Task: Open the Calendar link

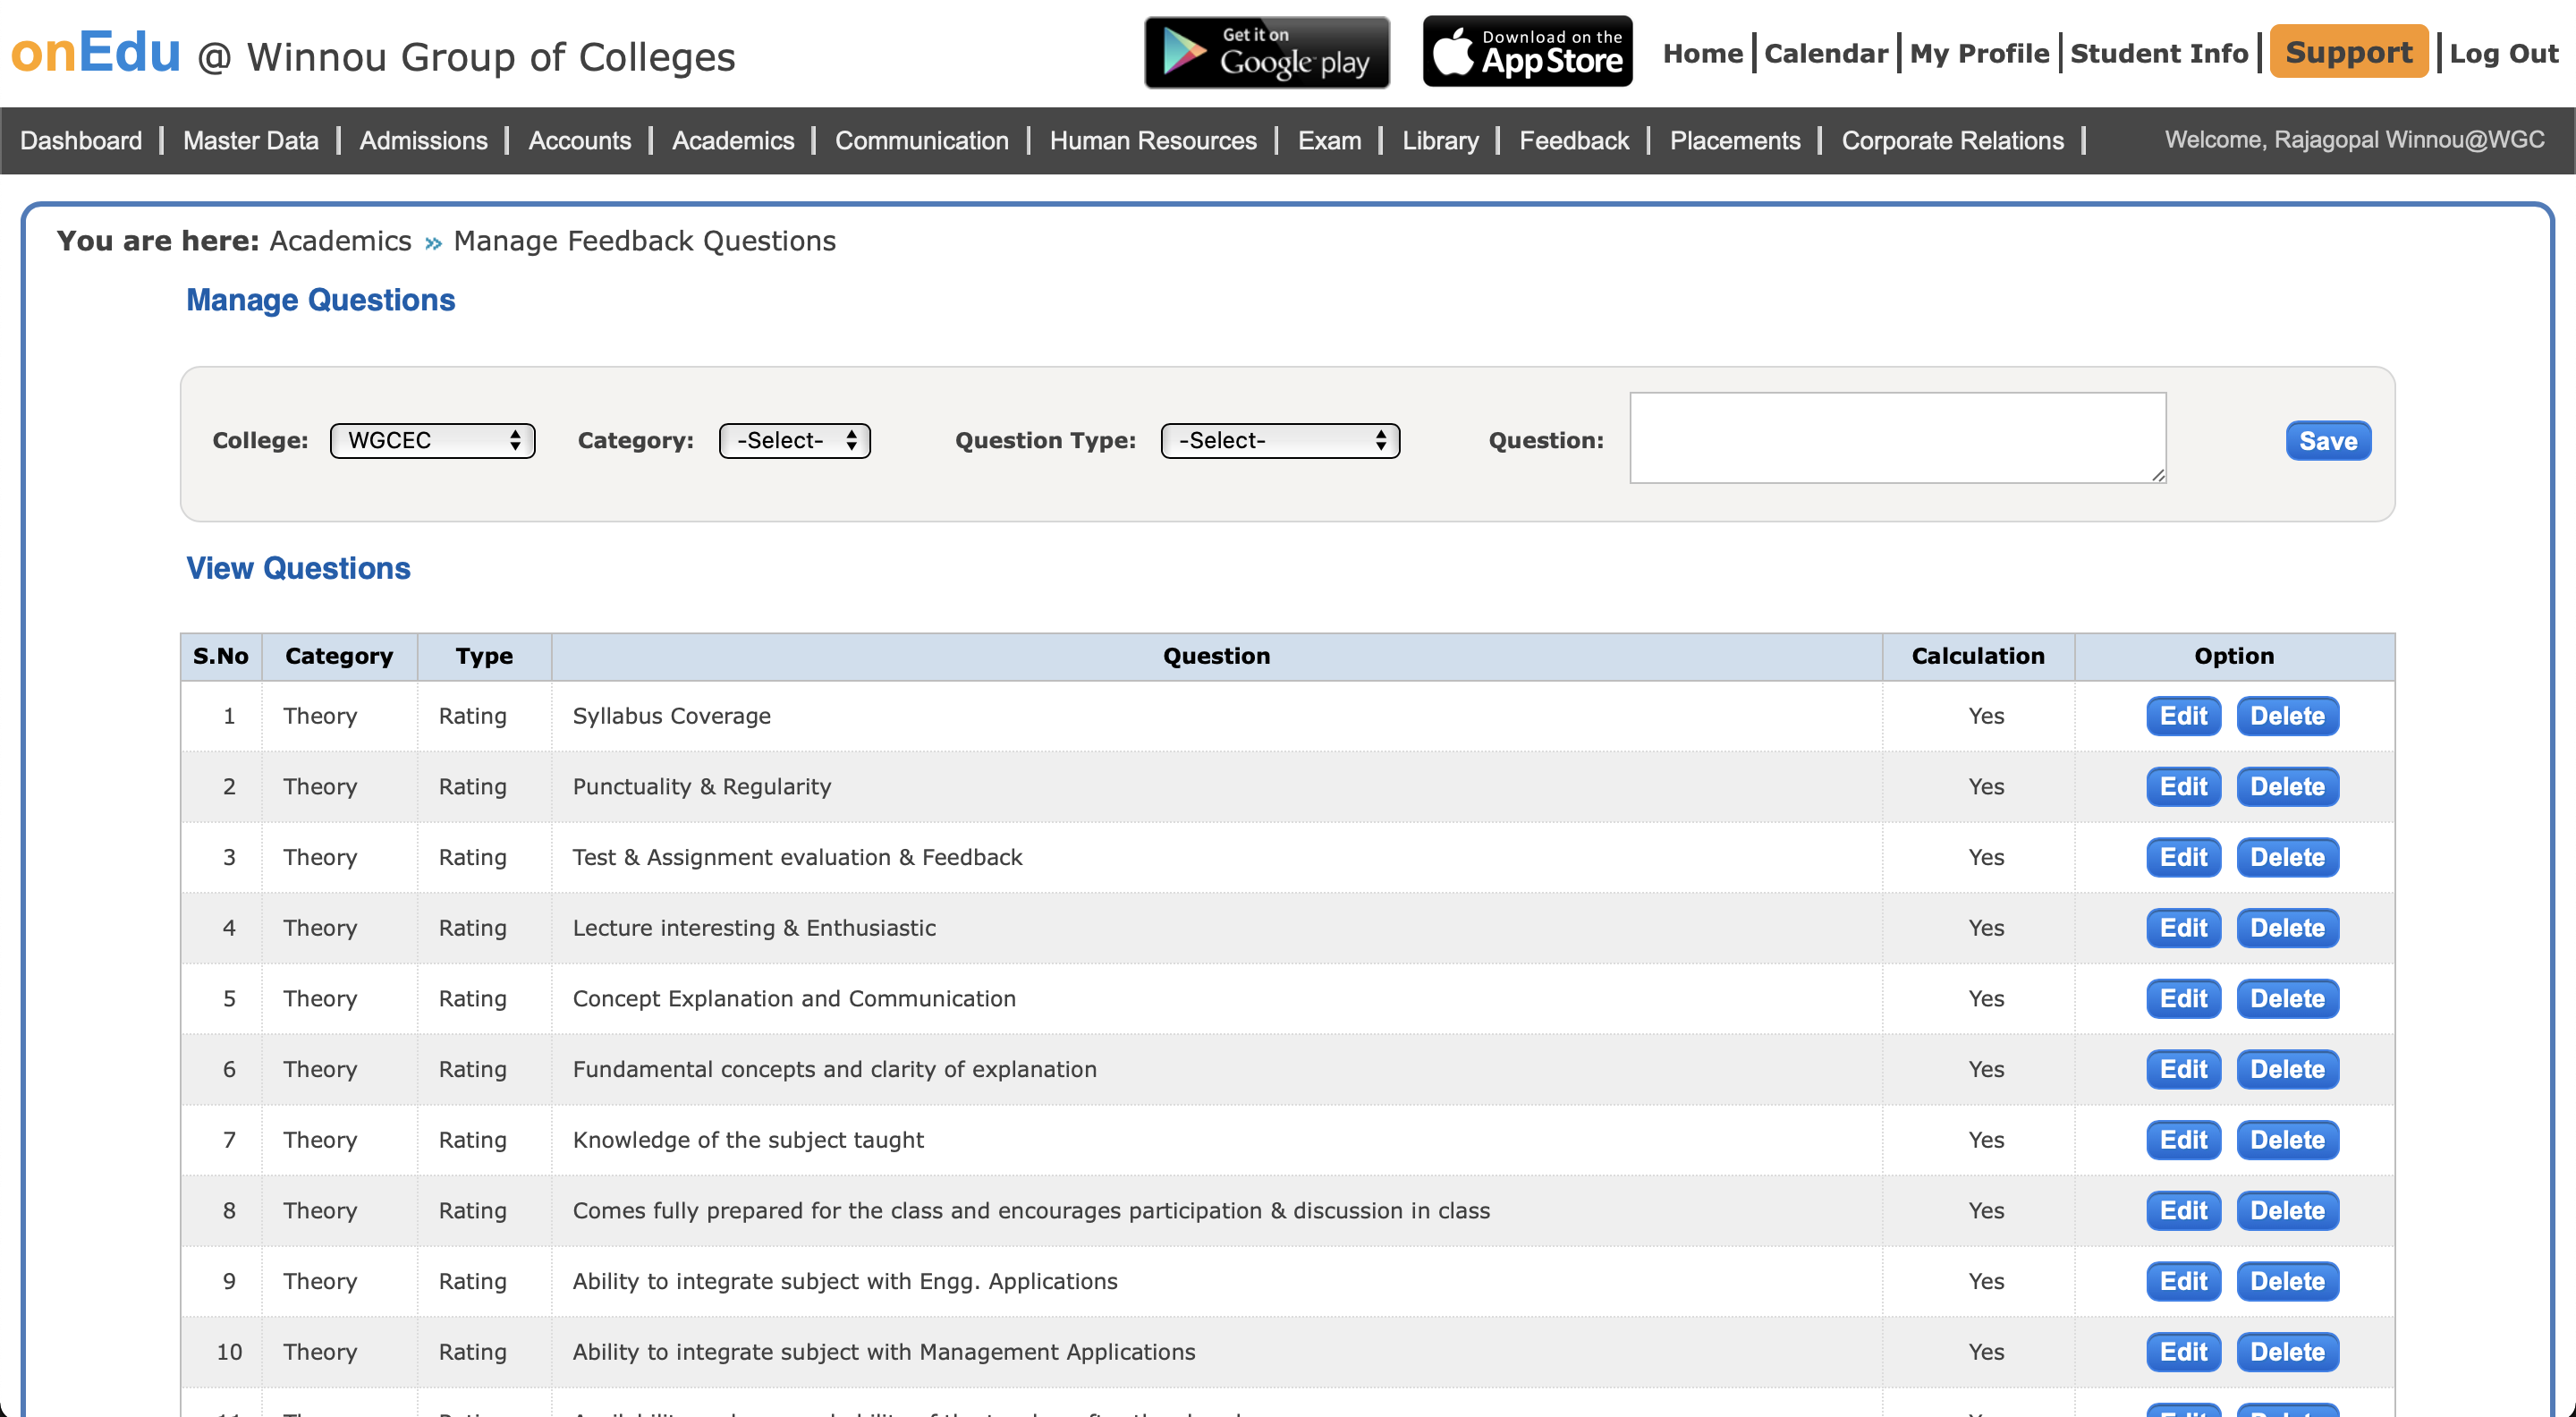Action: (x=1825, y=54)
